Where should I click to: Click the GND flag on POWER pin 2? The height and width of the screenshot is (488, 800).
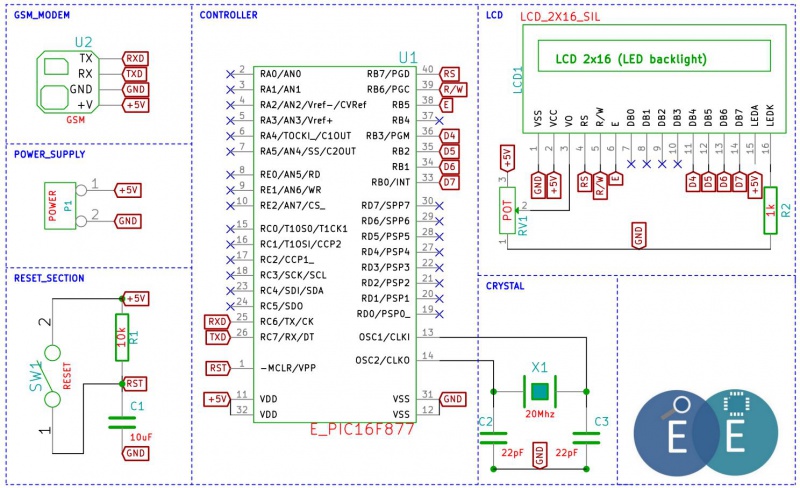(128, 221)
